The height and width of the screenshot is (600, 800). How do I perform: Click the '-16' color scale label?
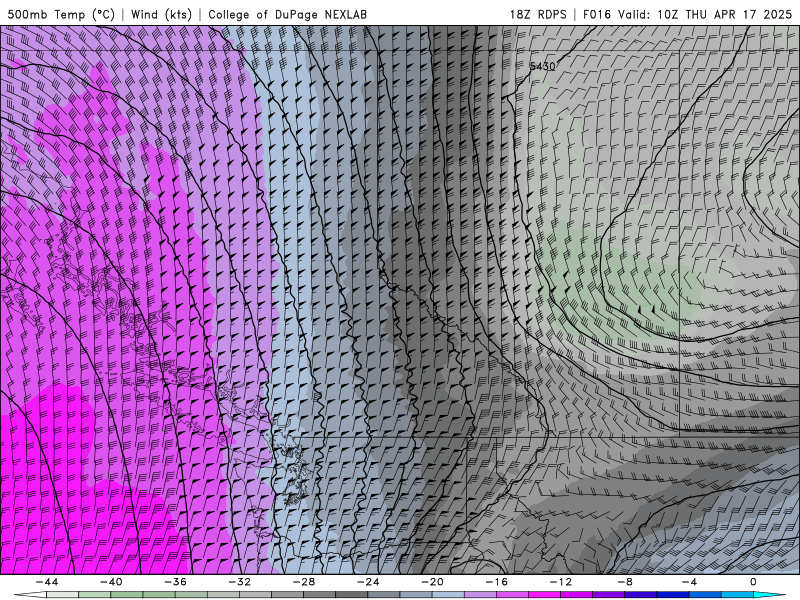pos(497,582)
